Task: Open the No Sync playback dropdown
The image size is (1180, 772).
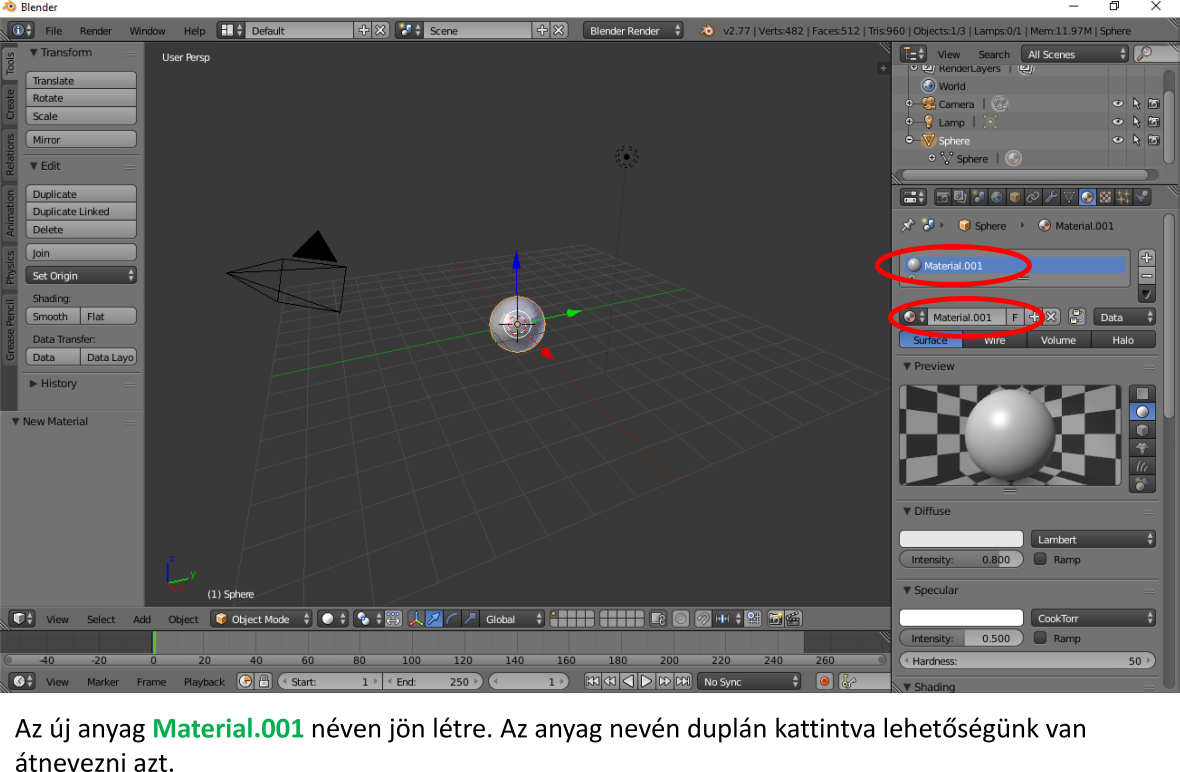Action: pyautogui.click(x=749, y=681)
